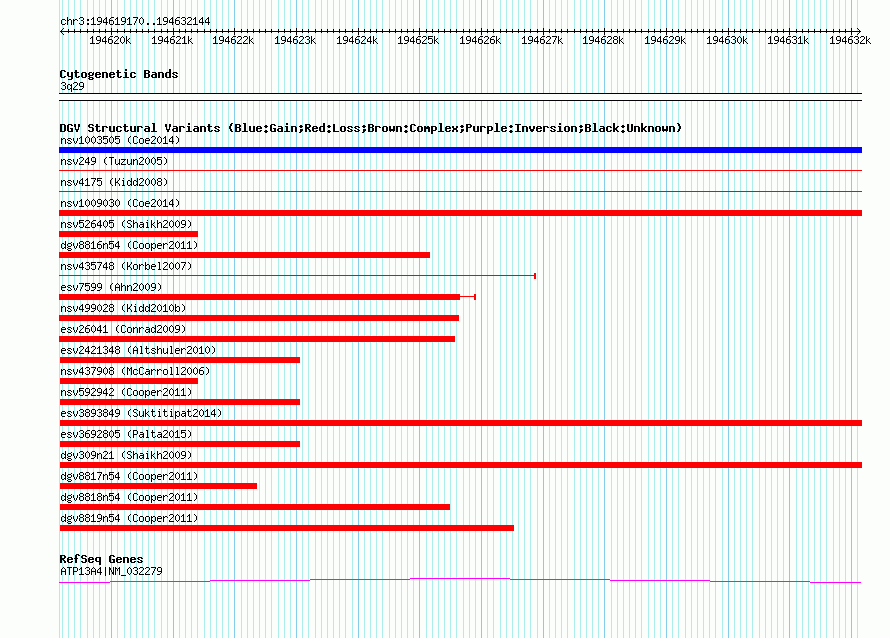
Task: Click the esv26041 (Conrad2009) label
Action: (123, 329)
